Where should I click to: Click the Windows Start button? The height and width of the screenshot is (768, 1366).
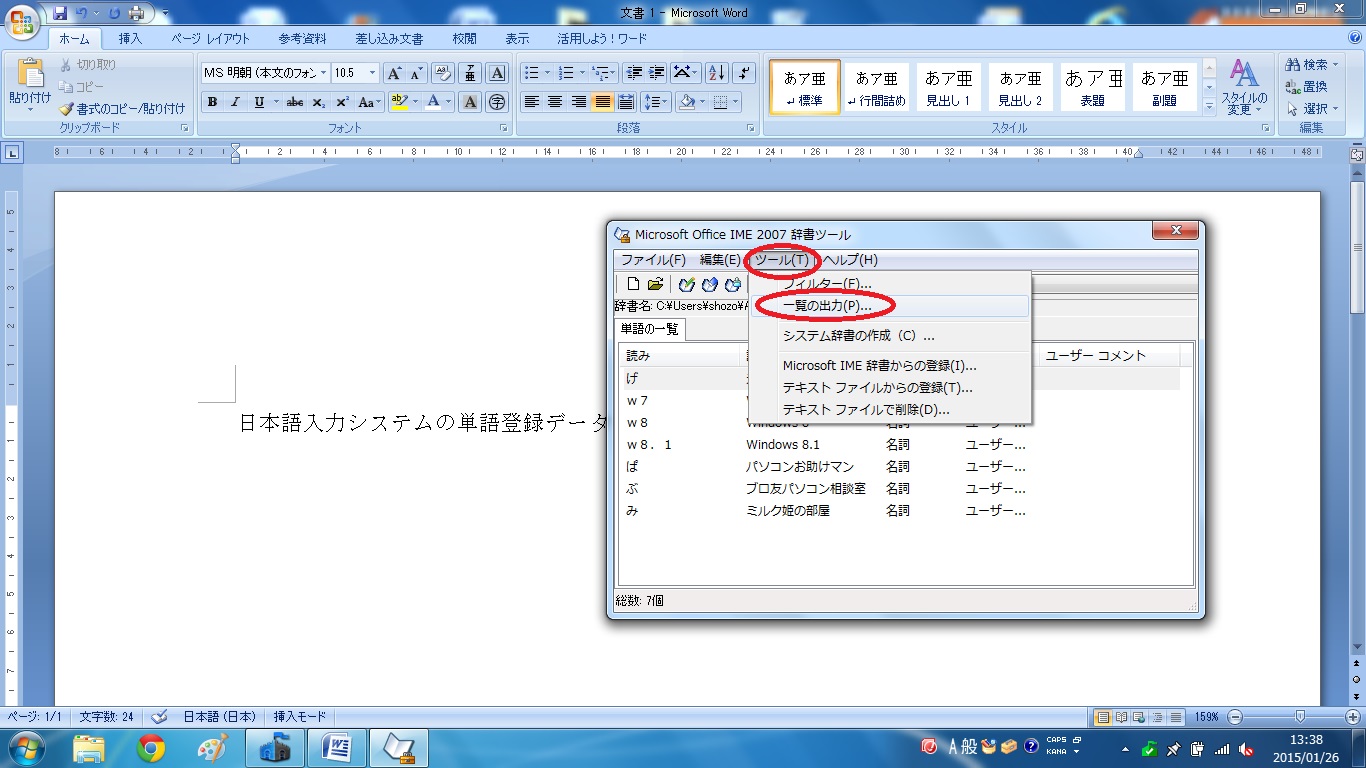coord(25,748)
